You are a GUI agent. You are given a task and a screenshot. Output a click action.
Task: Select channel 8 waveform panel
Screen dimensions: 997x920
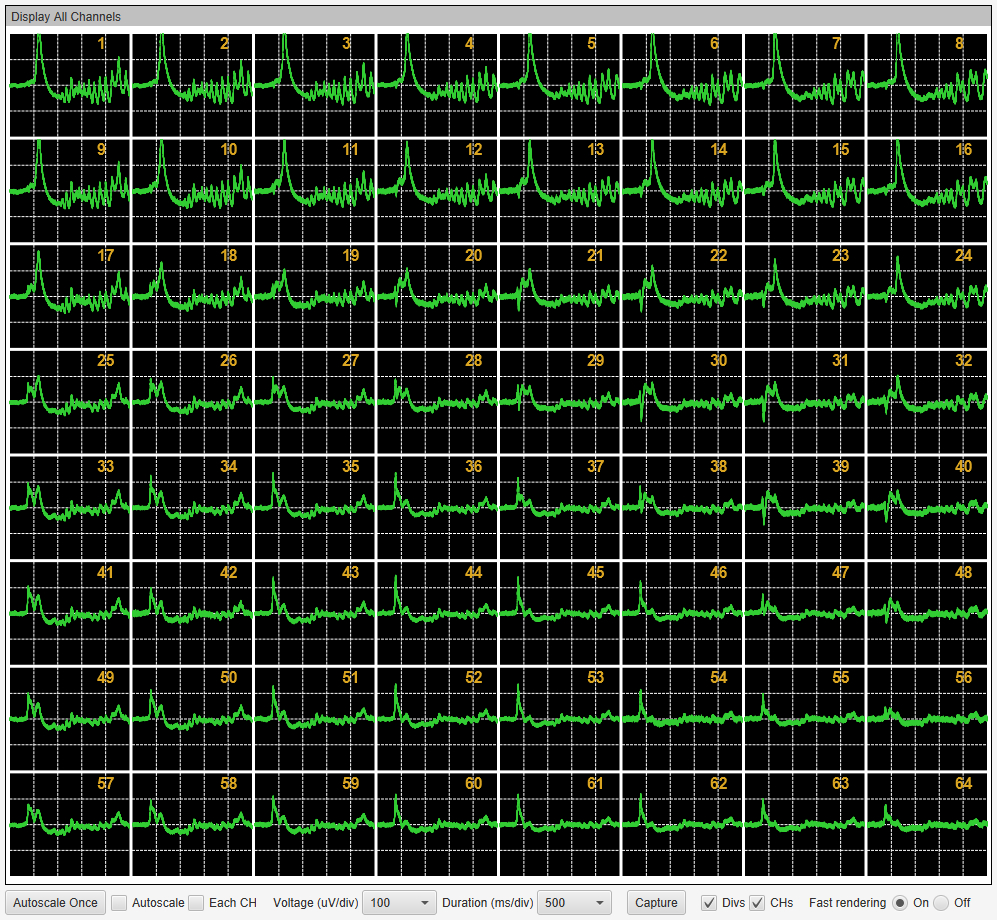point(927,85)
